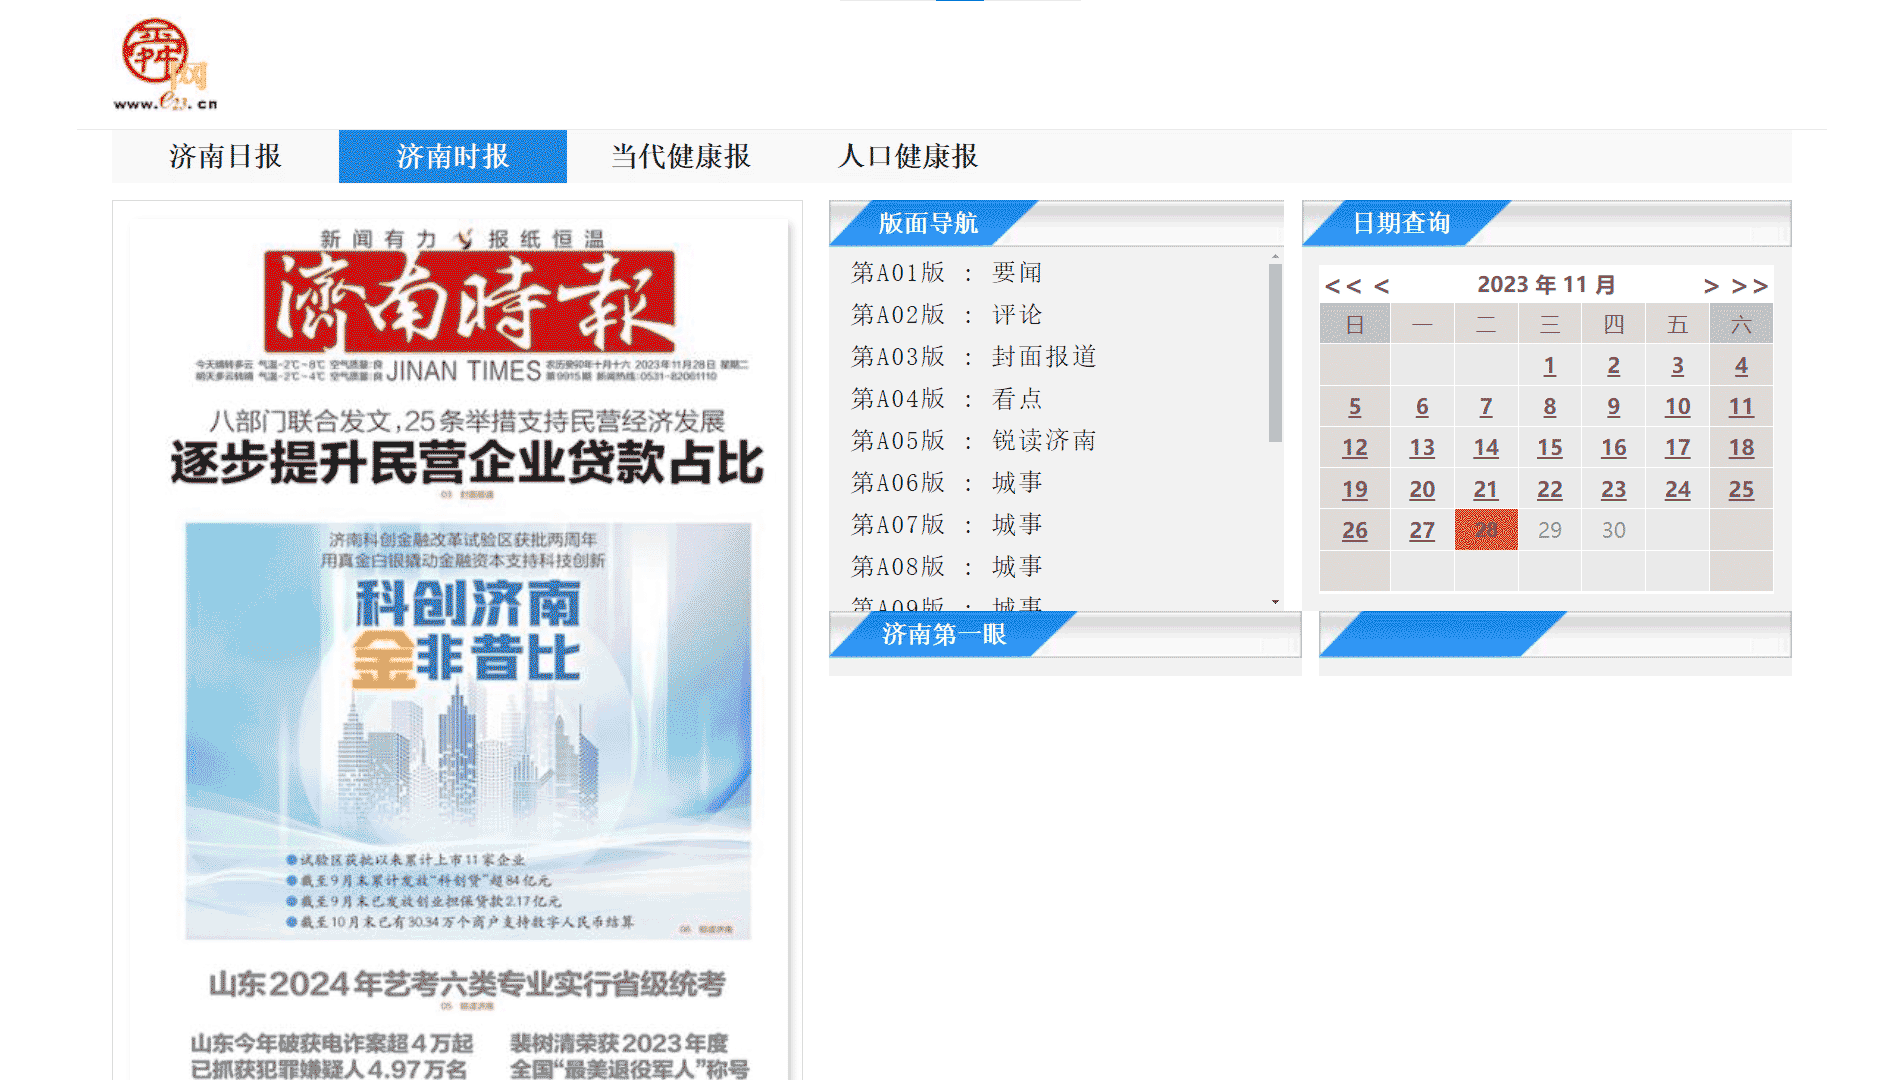Screen dimensions: 1902x1080
Task: Select November 9 in calendar
Action: (1613, 407)
